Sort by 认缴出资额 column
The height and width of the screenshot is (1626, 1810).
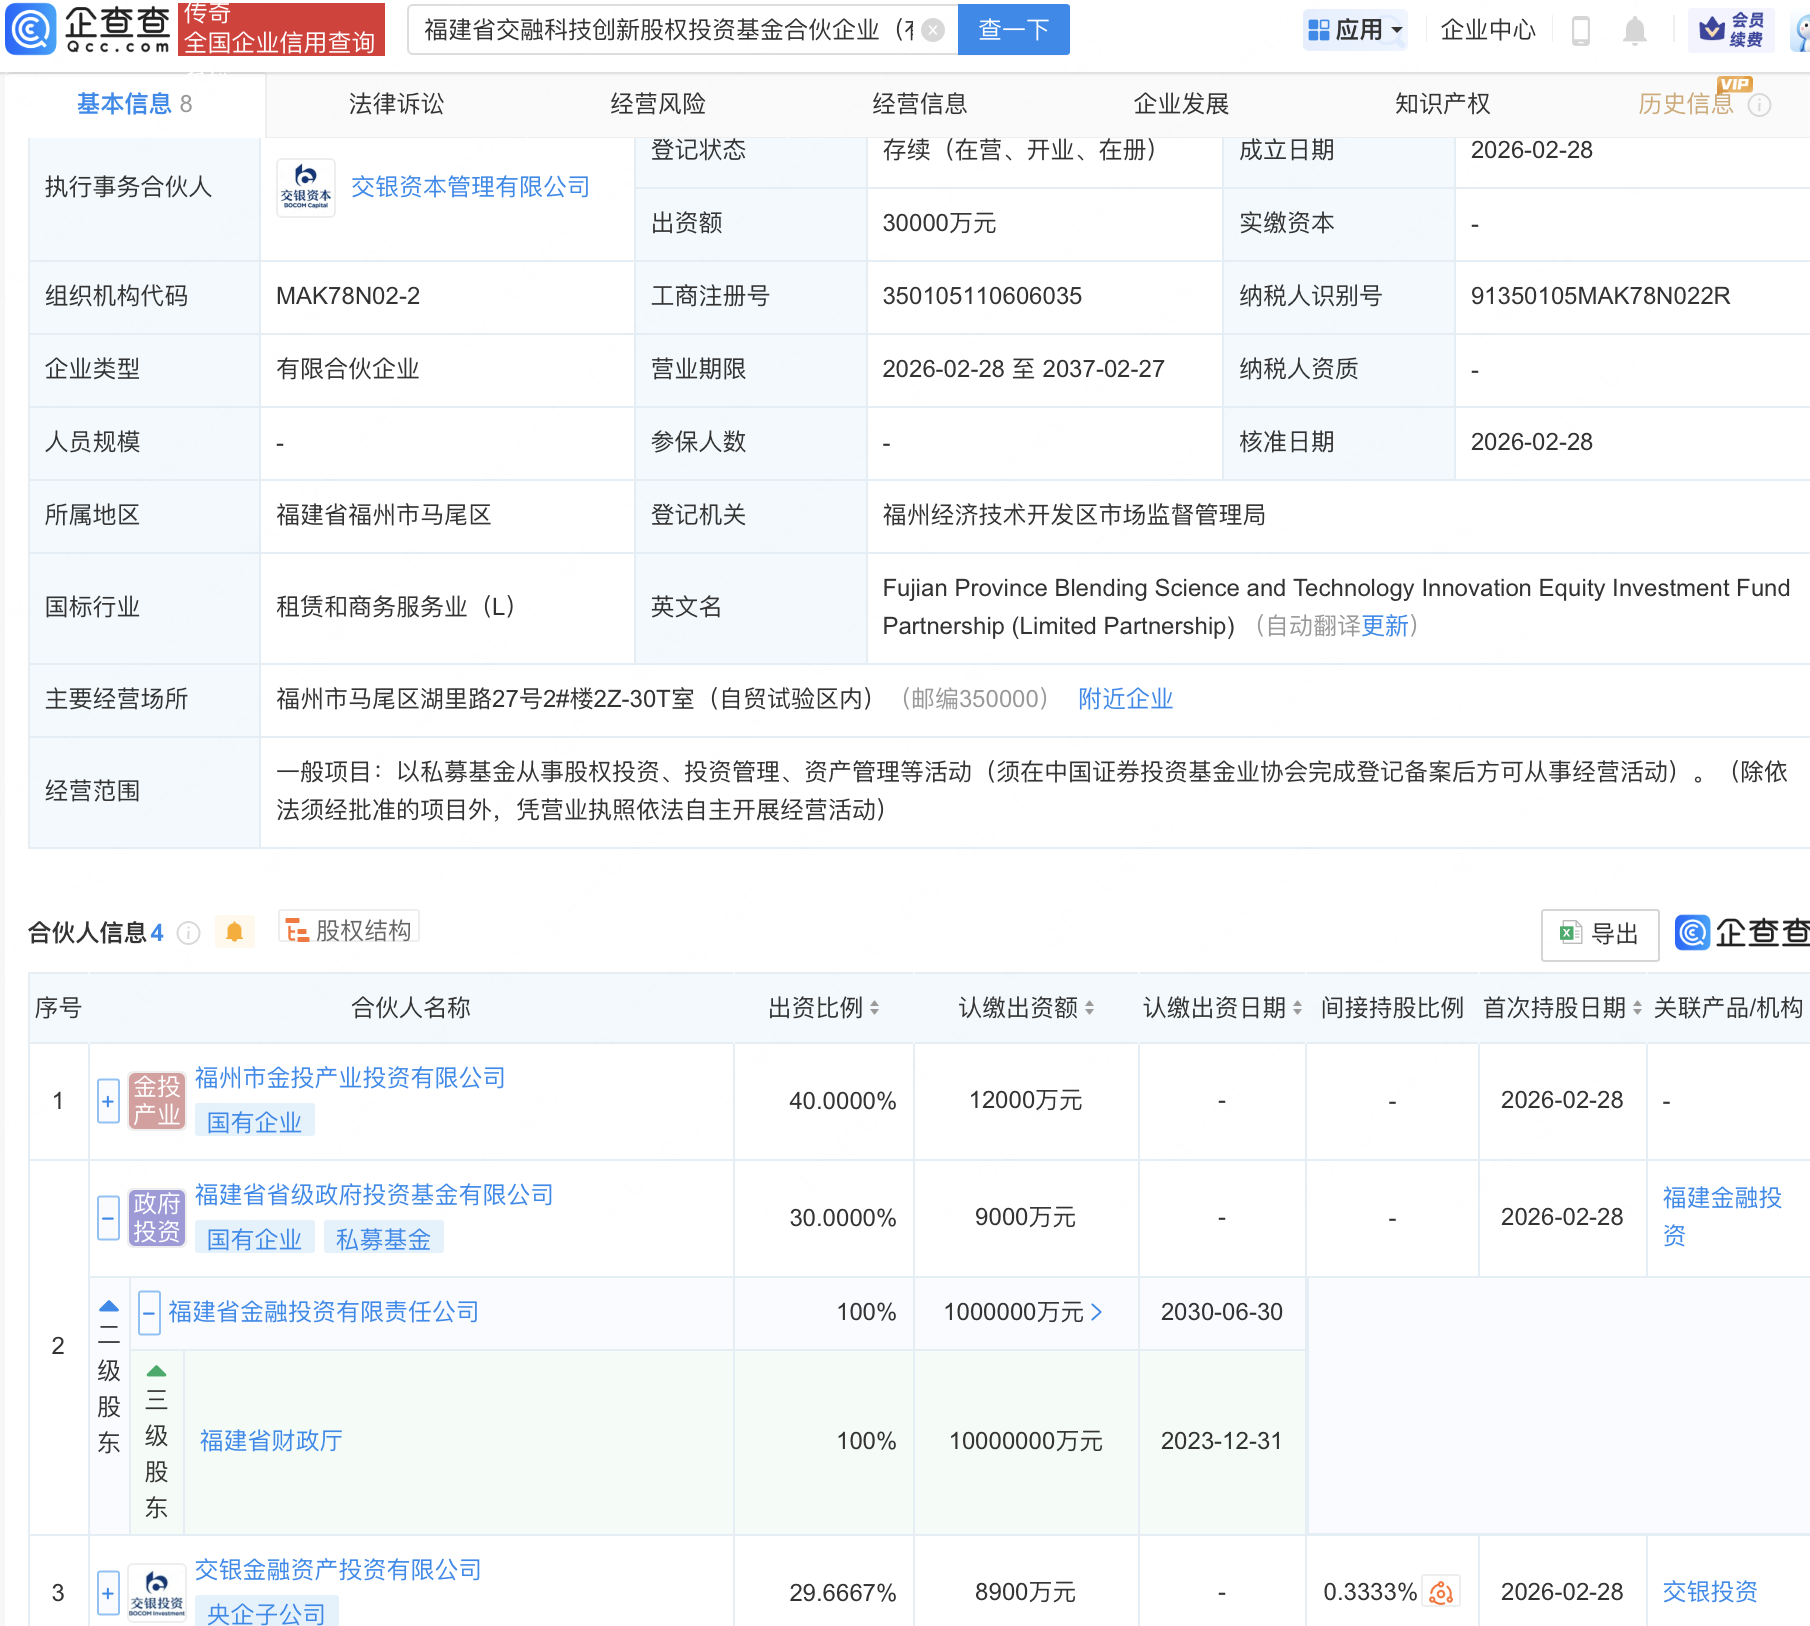pyautogui.click(x=1025, y=1008)
